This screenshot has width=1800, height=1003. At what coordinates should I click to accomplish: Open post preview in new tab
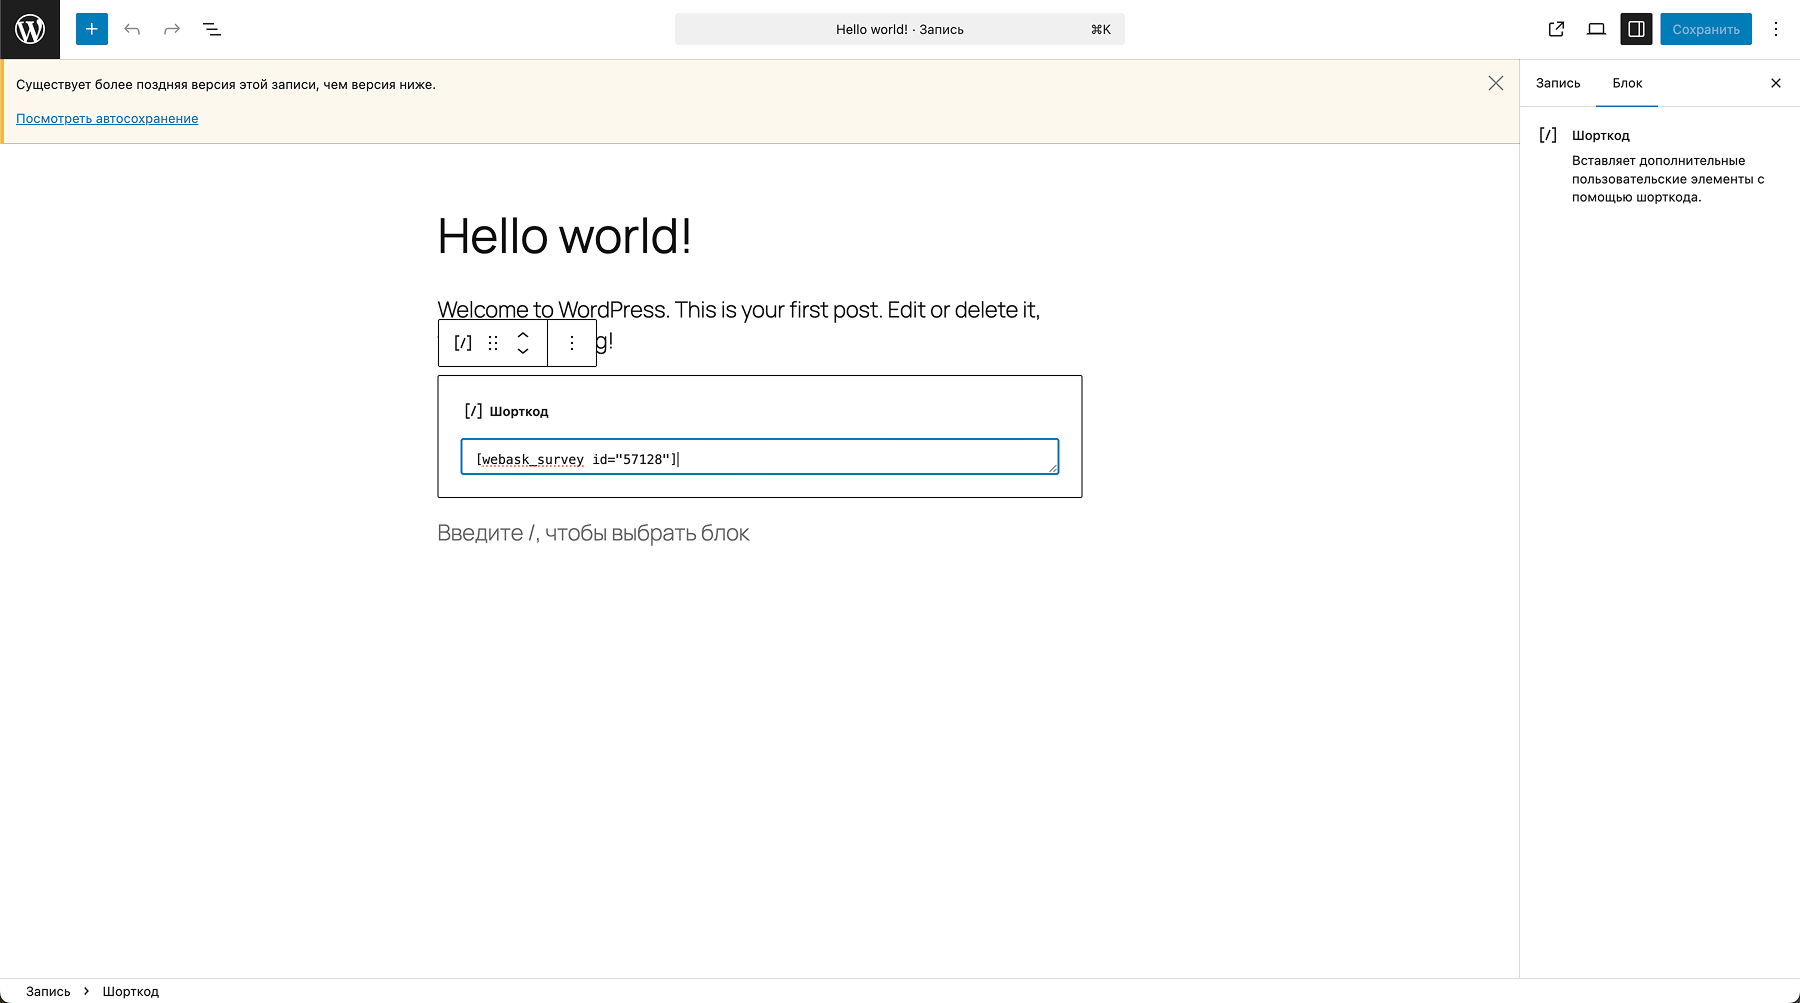tap(1556, 29)
